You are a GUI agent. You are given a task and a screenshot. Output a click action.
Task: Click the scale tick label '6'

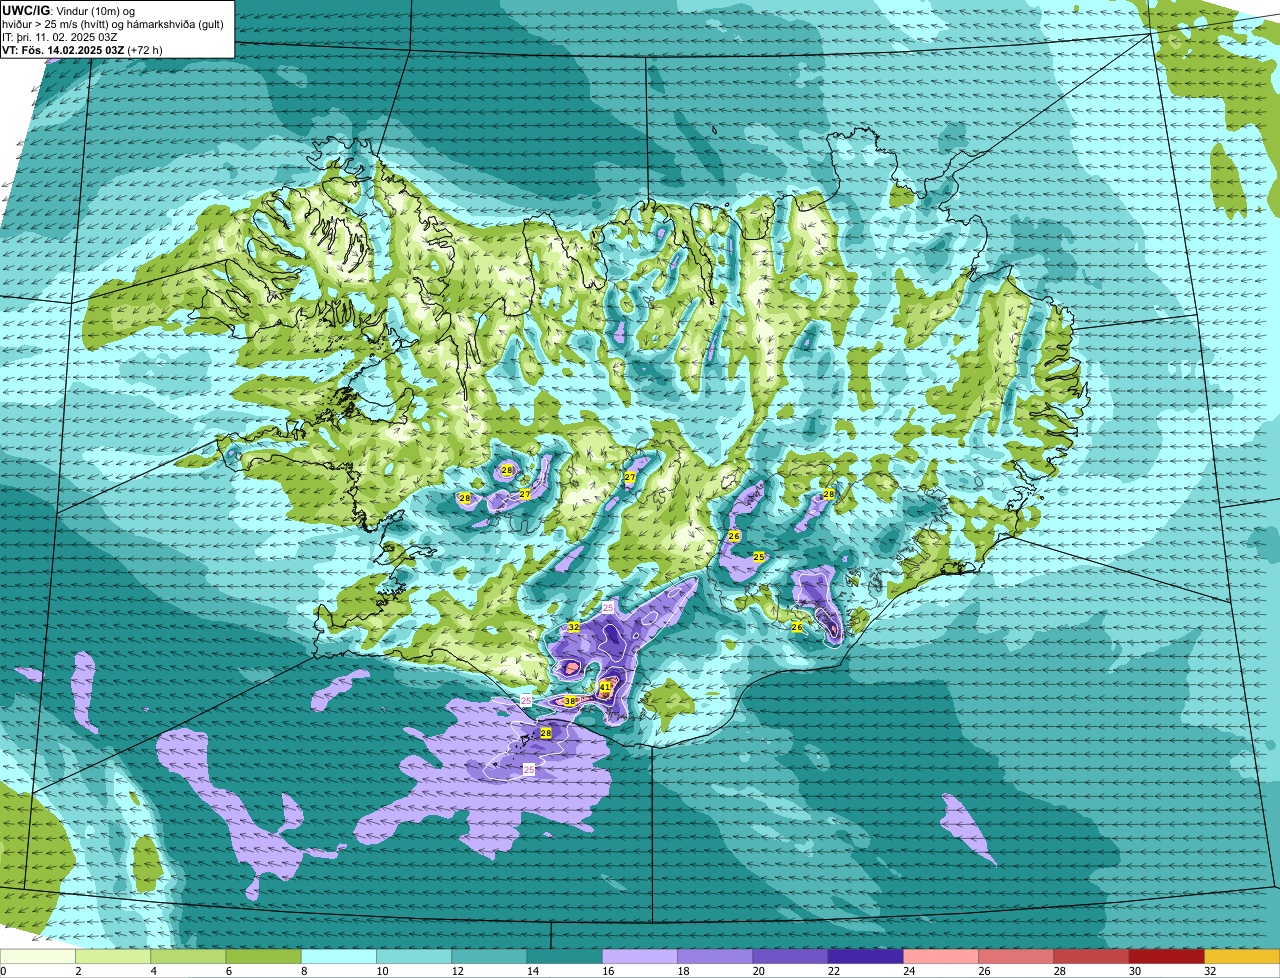[x=227, y=971]
